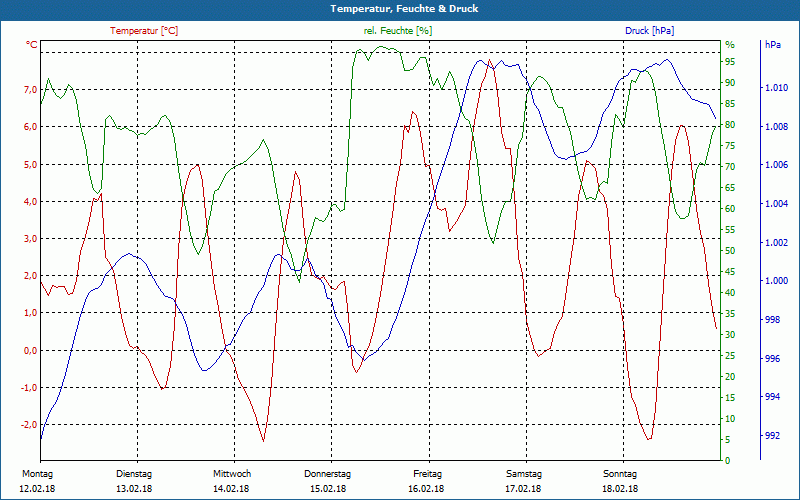Click the '65' humidity axis value
This screenshot has height=500, width=800.
point(730,188)
